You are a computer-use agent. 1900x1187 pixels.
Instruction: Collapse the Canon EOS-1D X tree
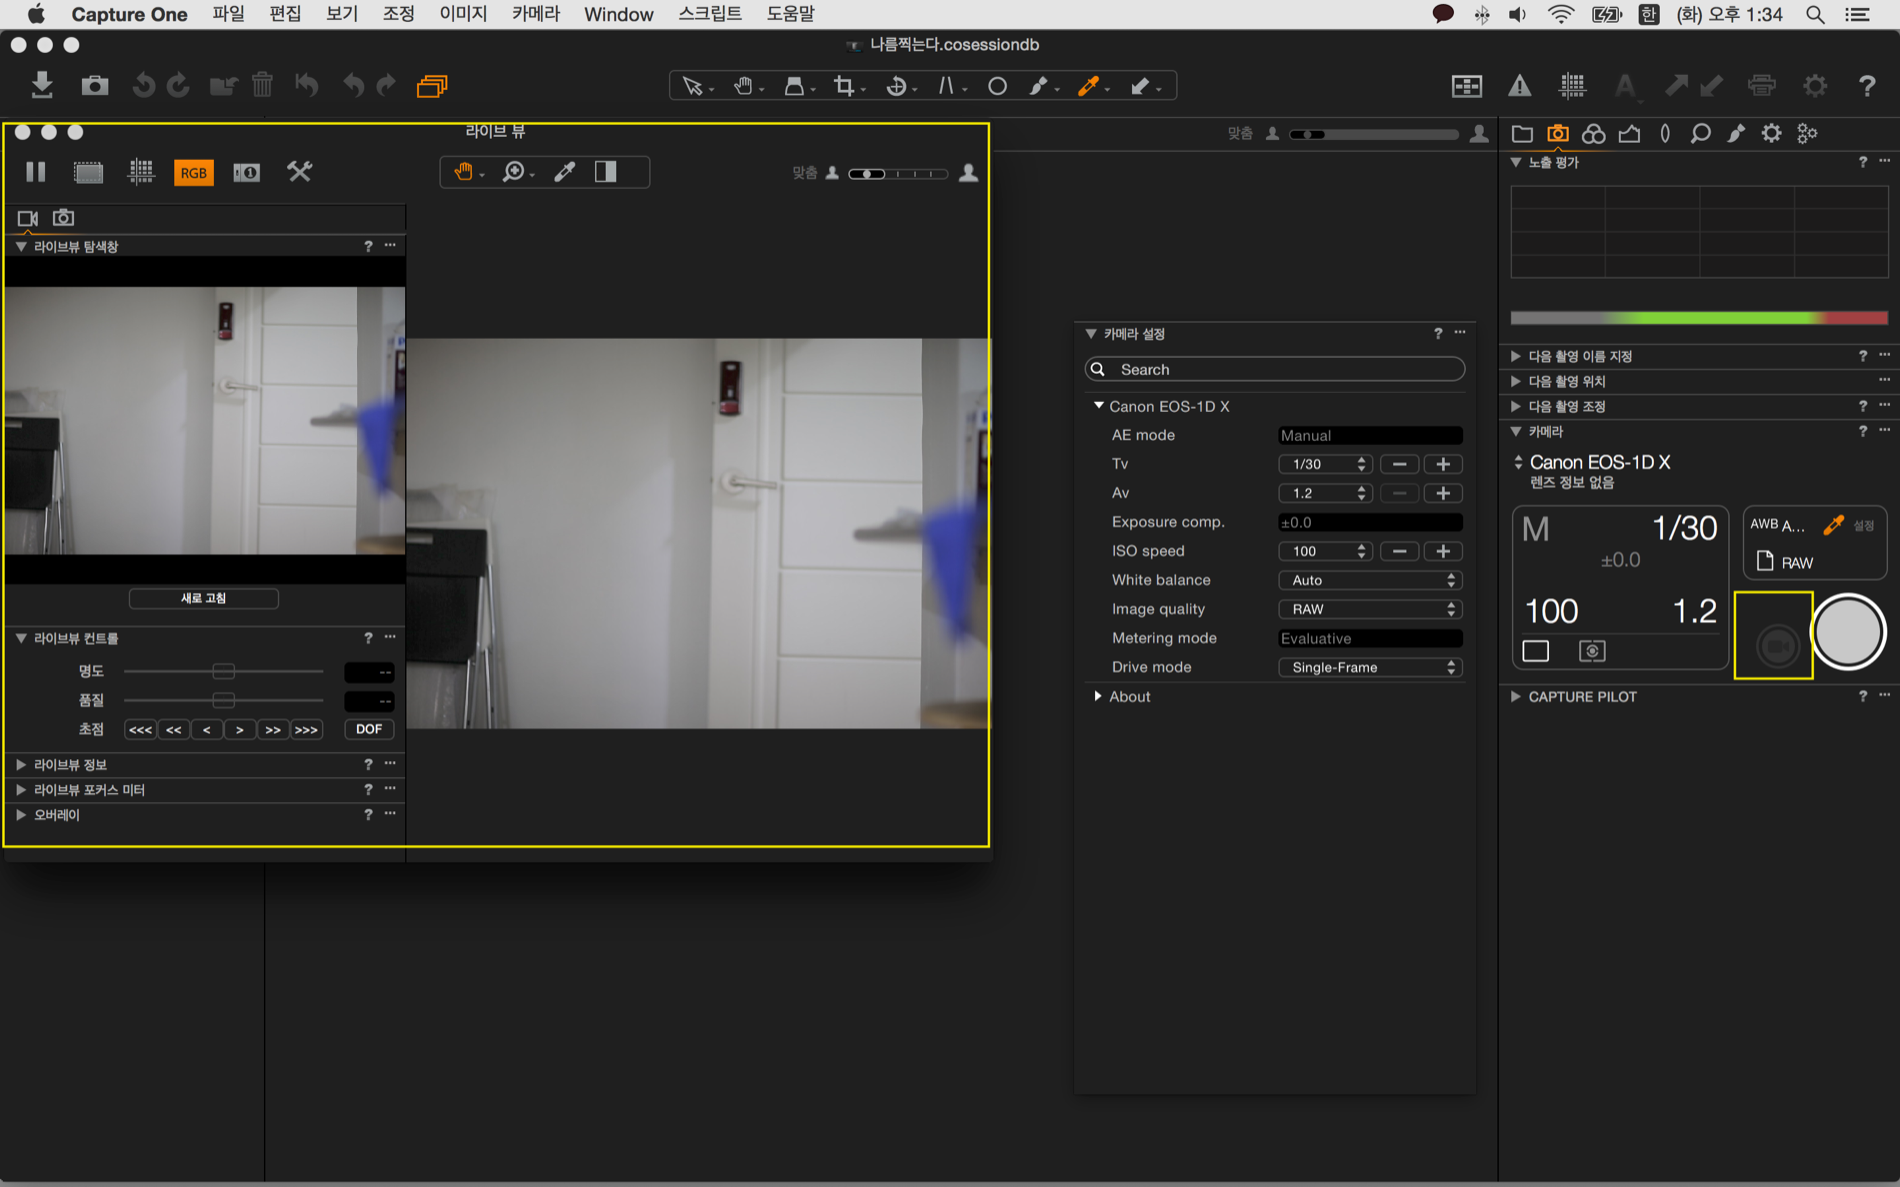pos(1098,406)
